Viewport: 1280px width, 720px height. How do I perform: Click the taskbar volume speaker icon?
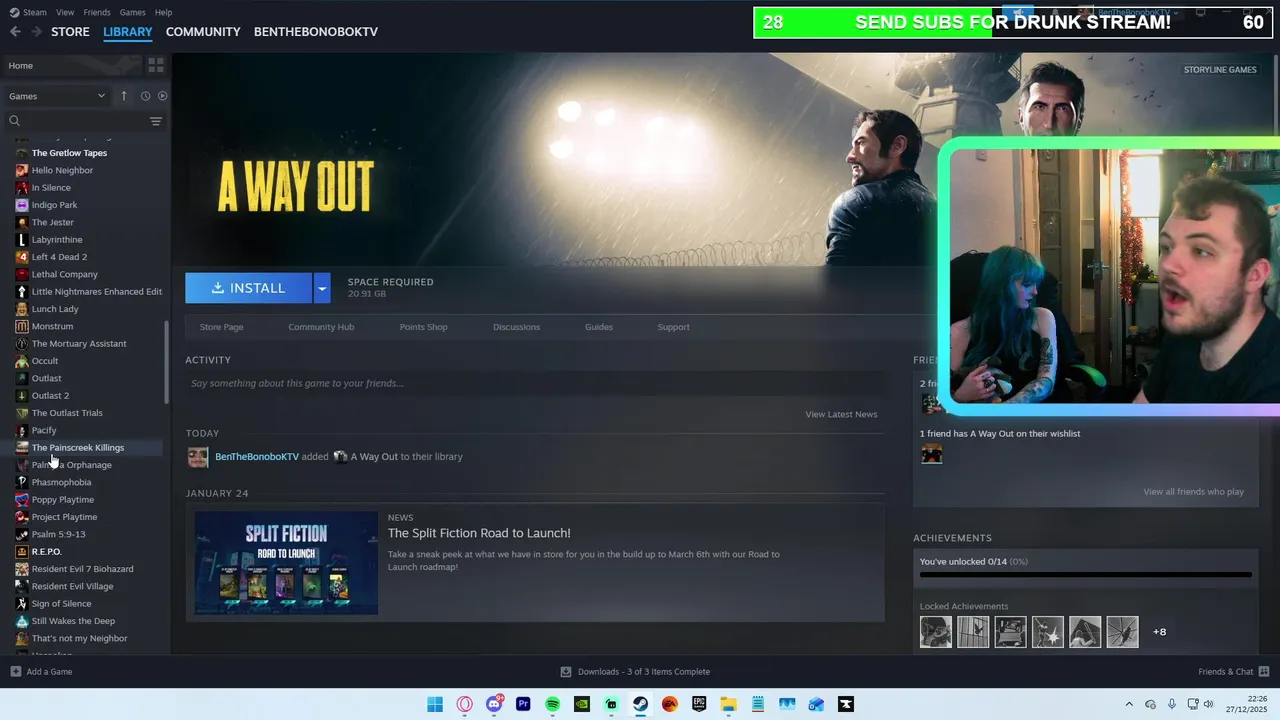coord(1210,704)
